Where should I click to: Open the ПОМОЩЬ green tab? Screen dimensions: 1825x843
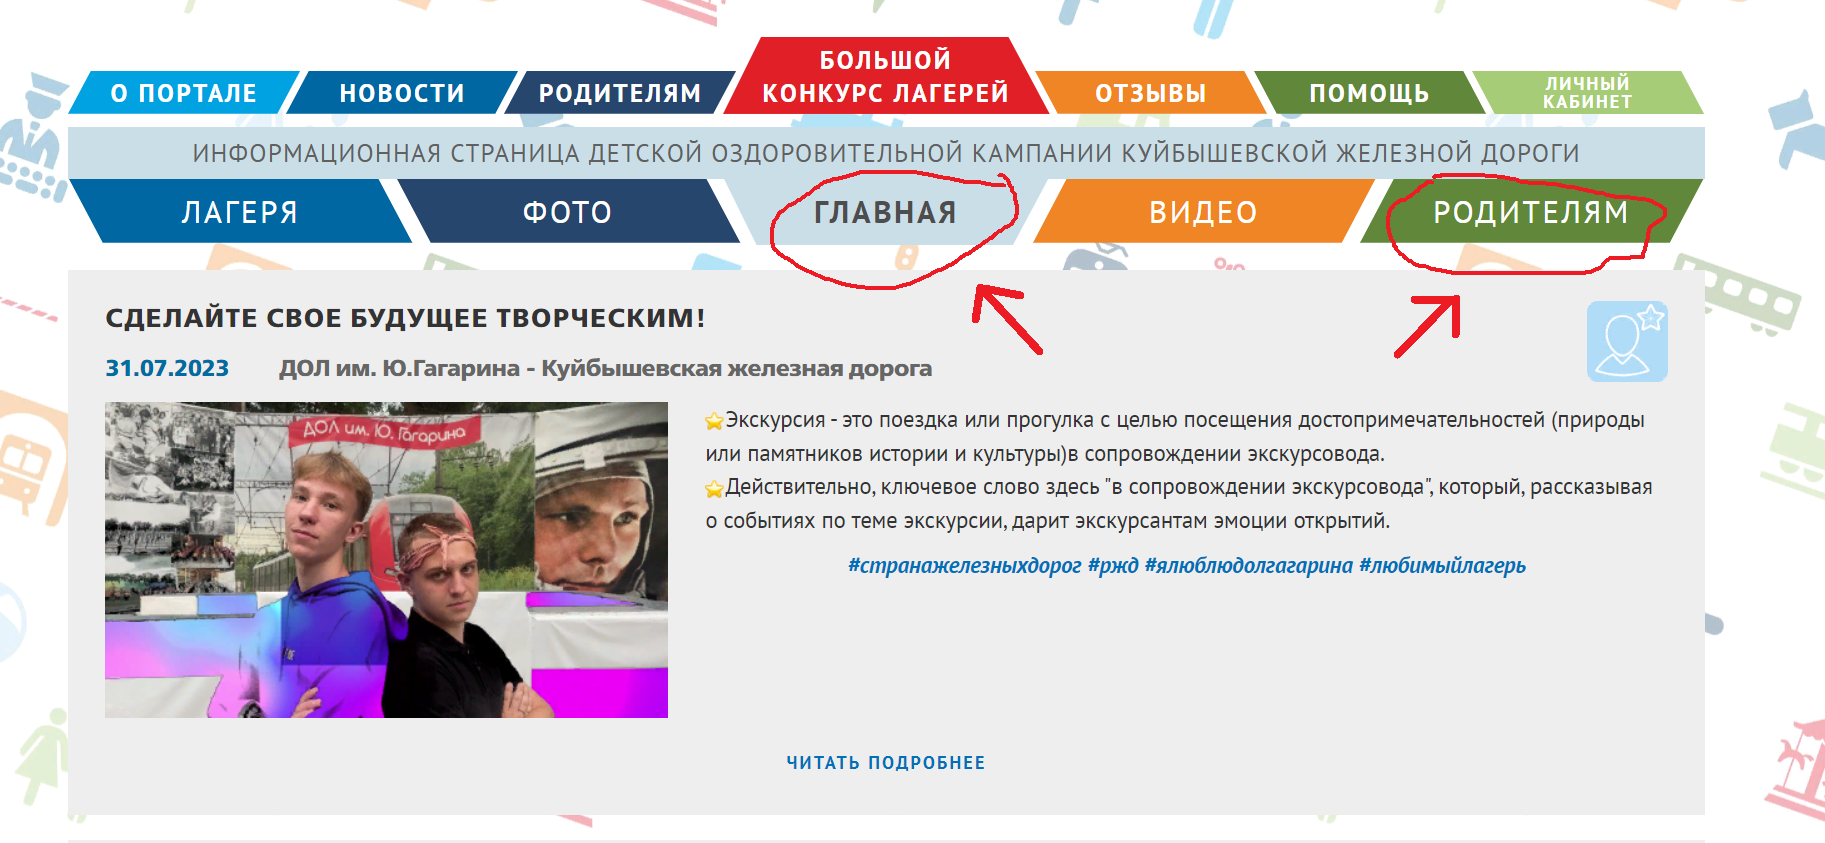(x=1369, y=93)
